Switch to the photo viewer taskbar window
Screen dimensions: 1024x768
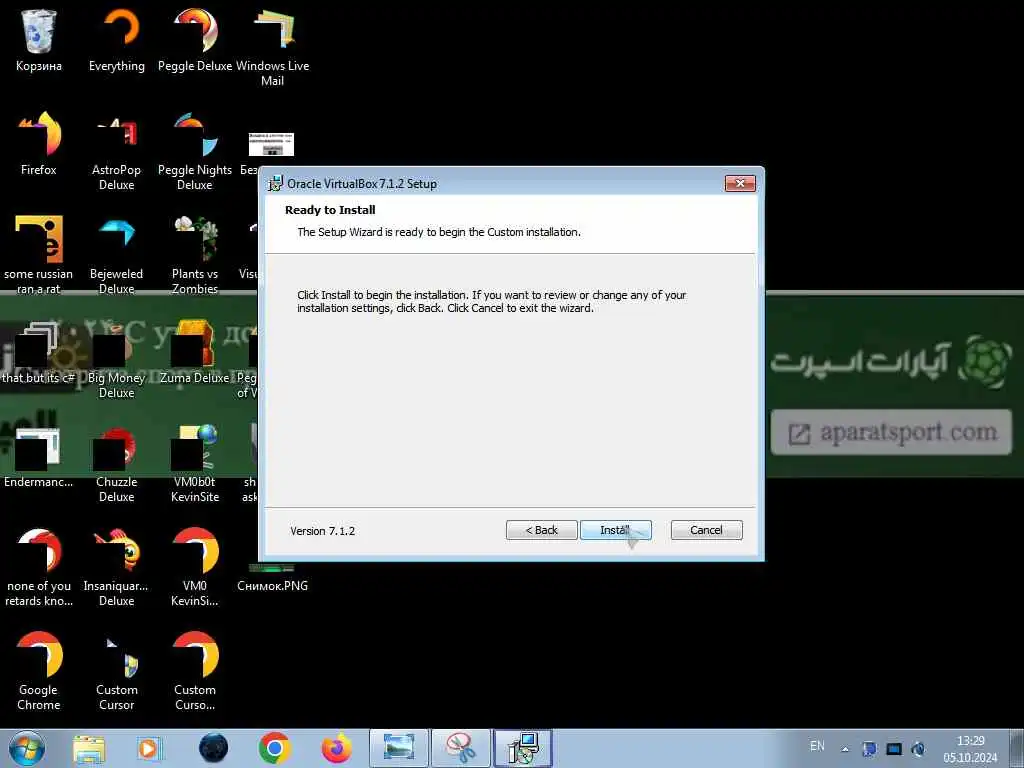pyautogui.click(x=399, y=748)
